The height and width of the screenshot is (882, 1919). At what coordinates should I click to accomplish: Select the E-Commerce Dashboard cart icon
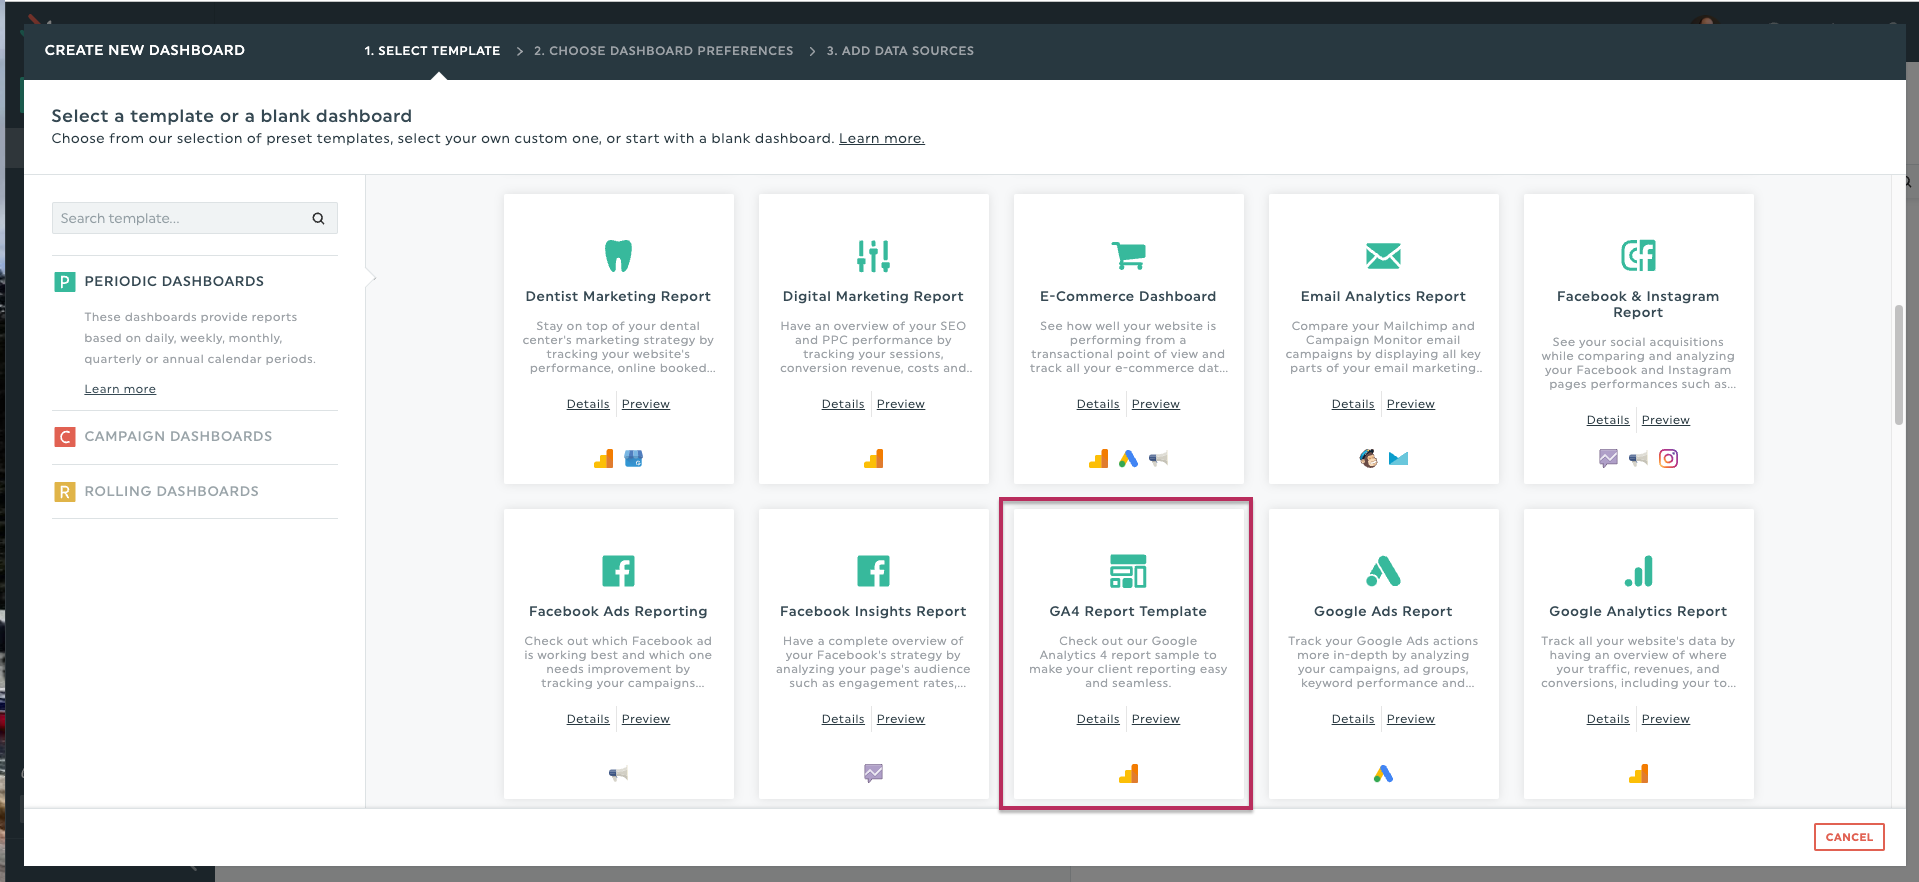click(1128, 255)
